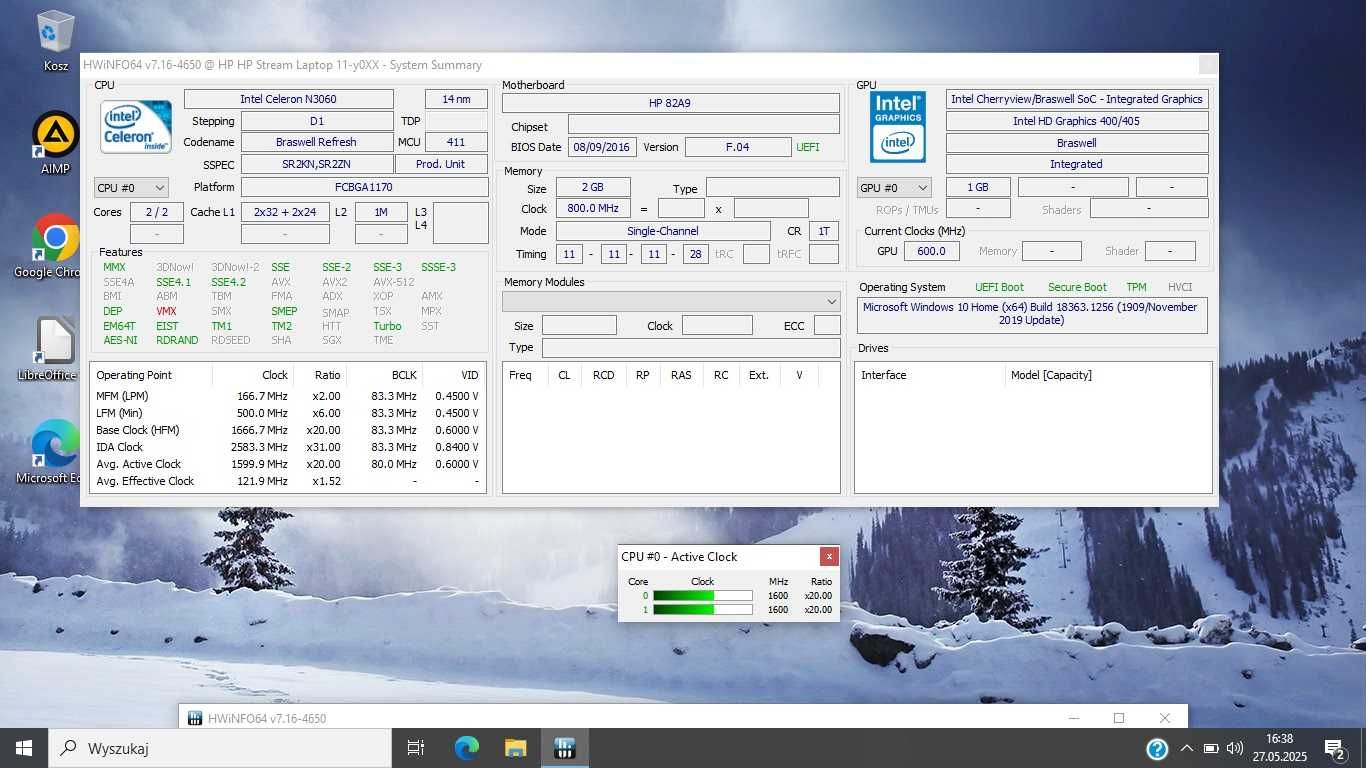Image resolution: width=1366 pixels, height=768 pixels.
Task: Click the F.04 BIOS version field
Action: (x=739, y=147)
